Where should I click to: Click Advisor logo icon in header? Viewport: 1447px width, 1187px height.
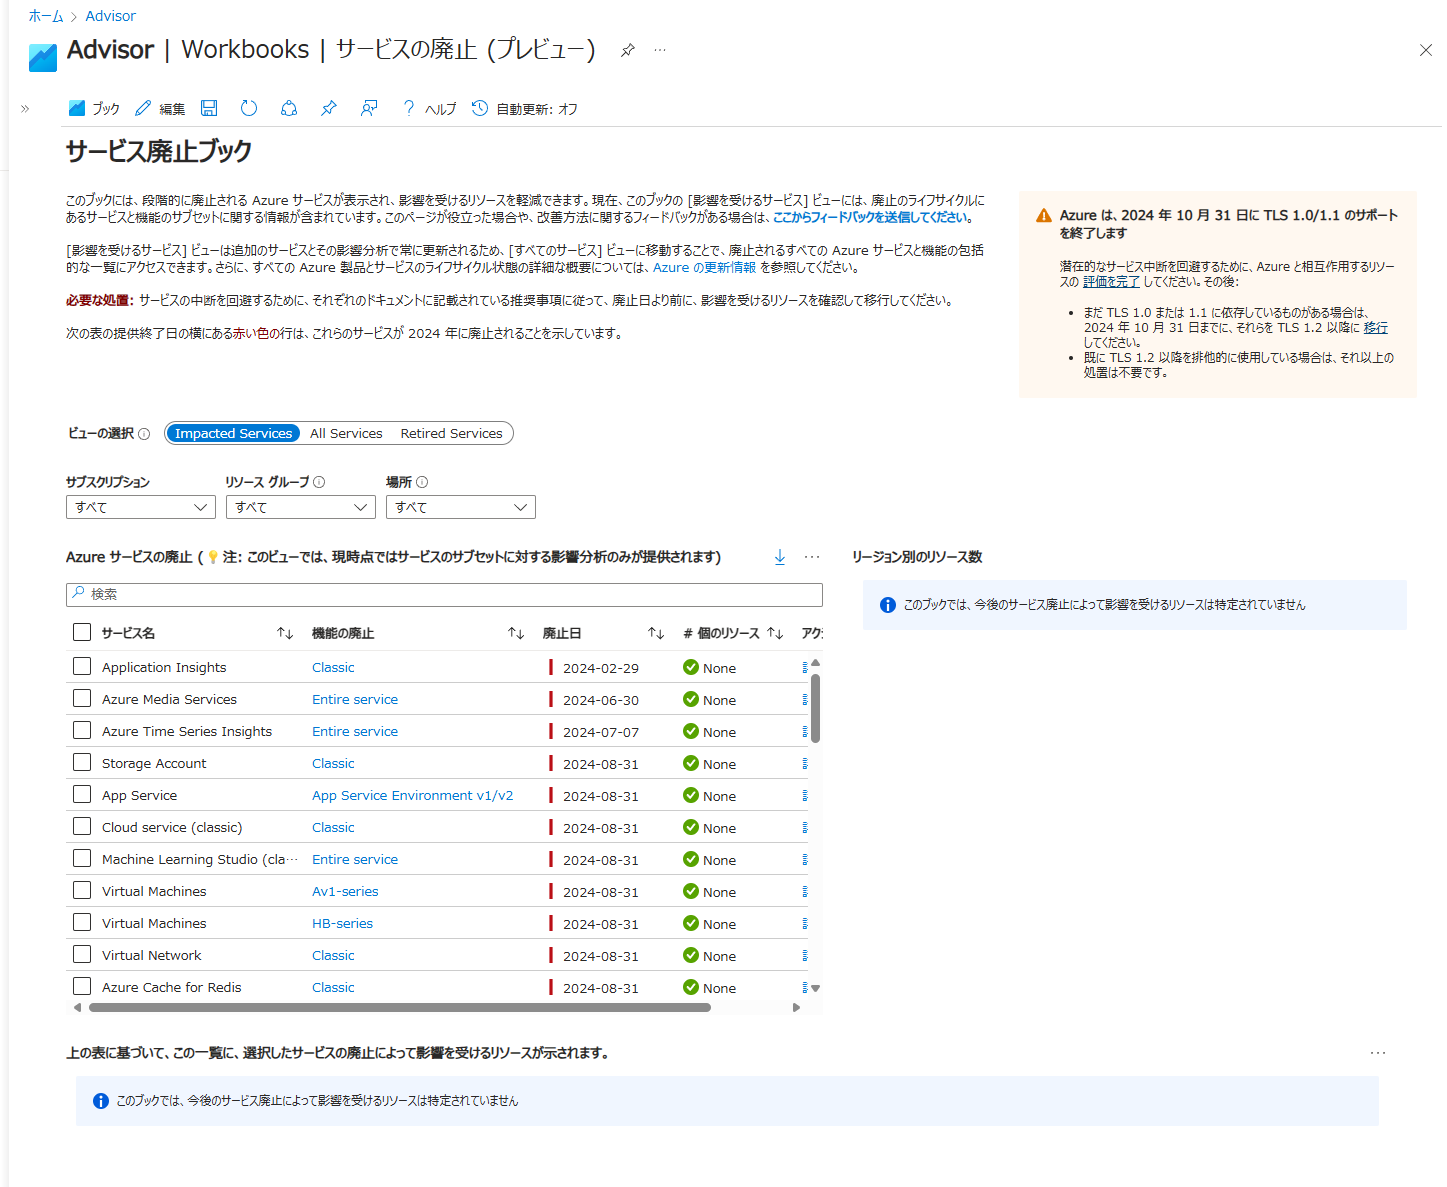[43, 58]
